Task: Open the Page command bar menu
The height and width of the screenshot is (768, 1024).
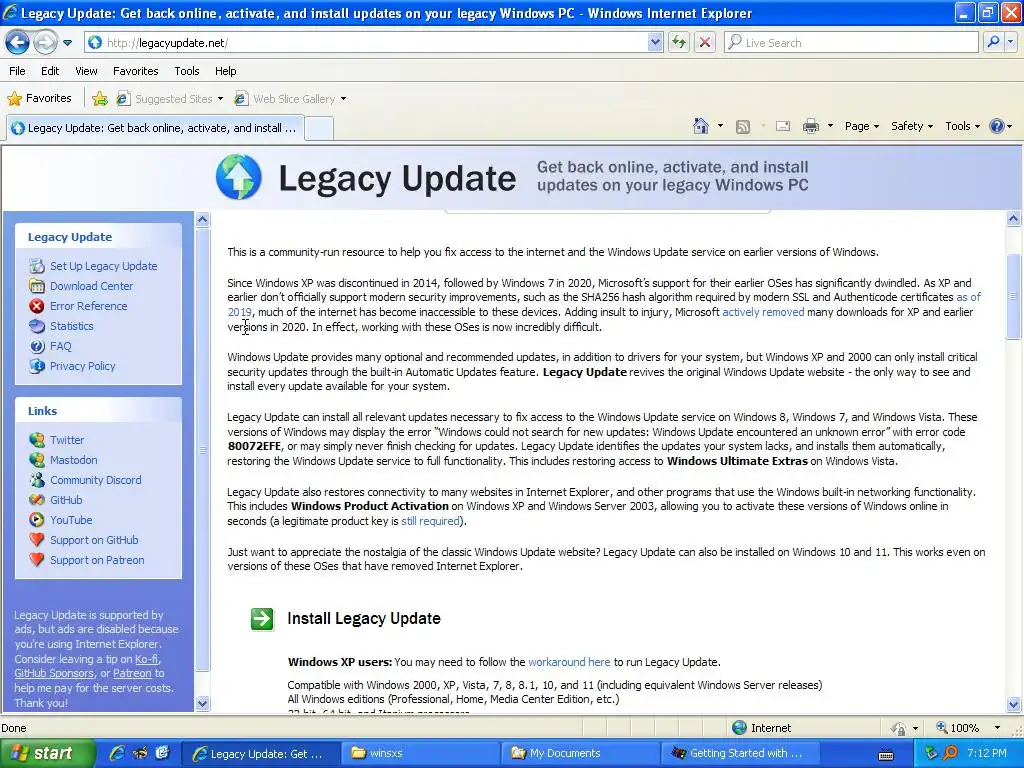Action: tap(861, 127)
